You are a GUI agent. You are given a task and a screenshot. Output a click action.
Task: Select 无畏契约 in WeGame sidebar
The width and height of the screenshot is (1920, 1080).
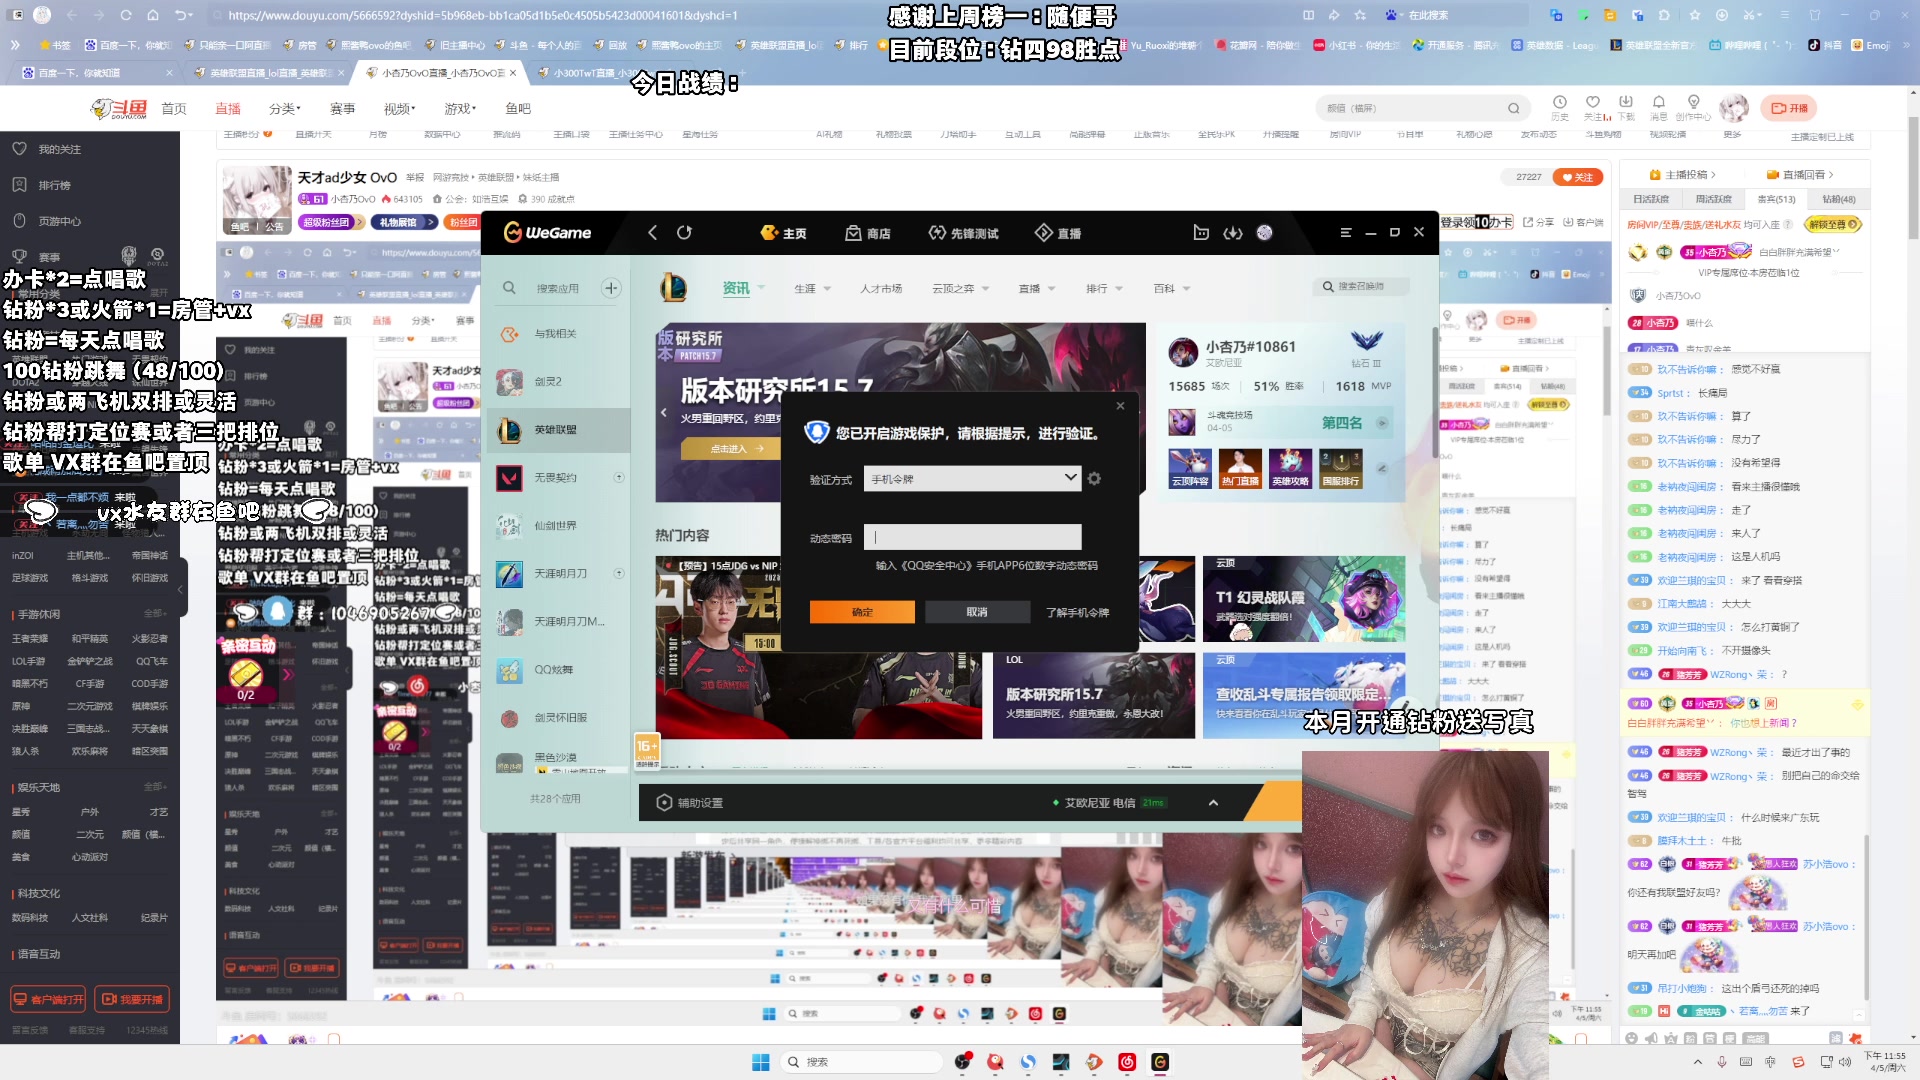point(556,478)
